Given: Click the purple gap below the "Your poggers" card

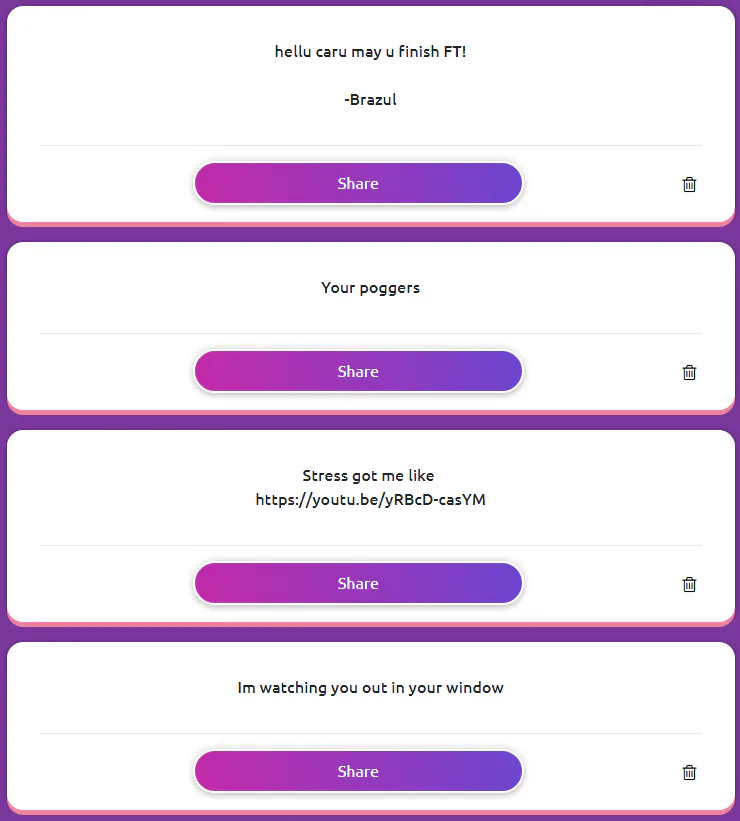Looking at the screenshot, I should tap(370, 422).
